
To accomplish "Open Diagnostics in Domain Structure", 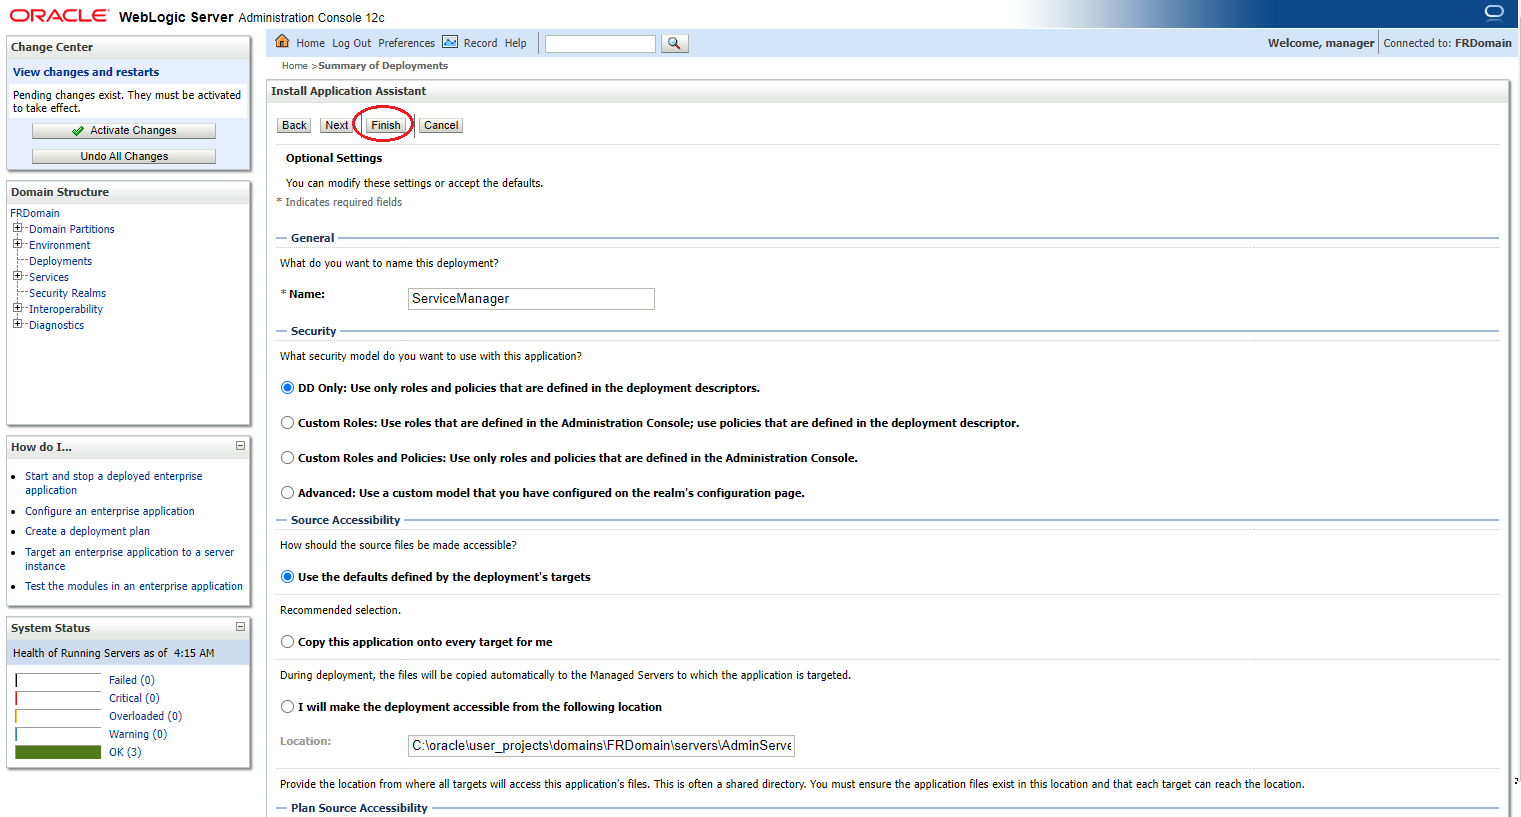I will point(57,325).
